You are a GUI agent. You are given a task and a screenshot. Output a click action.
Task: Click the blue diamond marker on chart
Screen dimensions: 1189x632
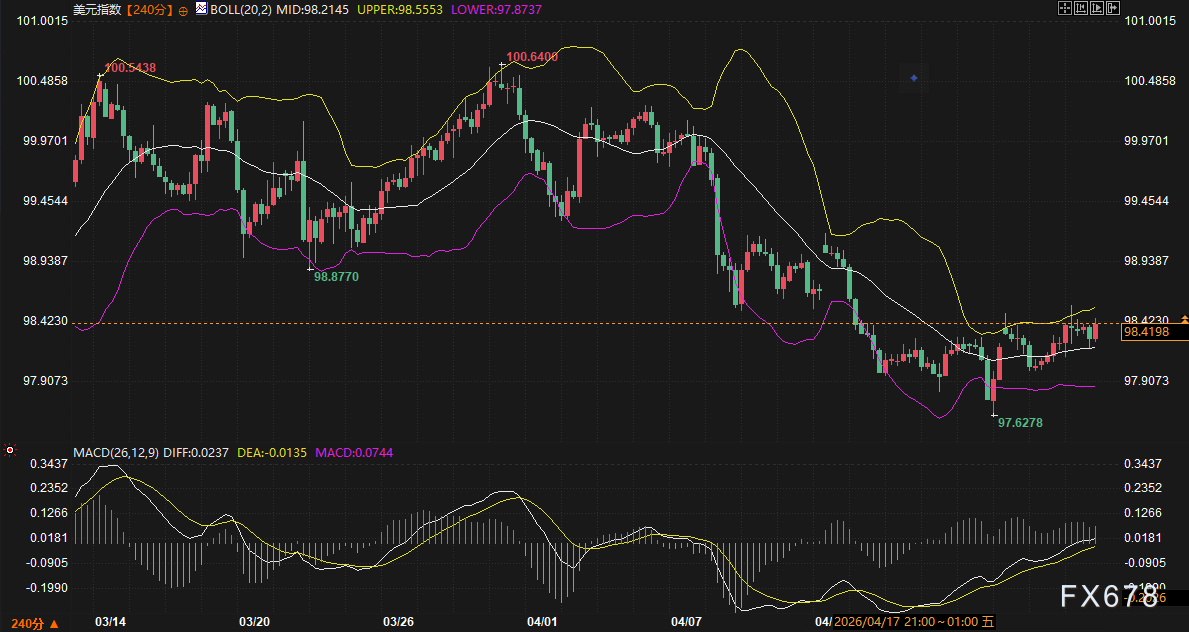pyautogui.click(x=913, y=78)
